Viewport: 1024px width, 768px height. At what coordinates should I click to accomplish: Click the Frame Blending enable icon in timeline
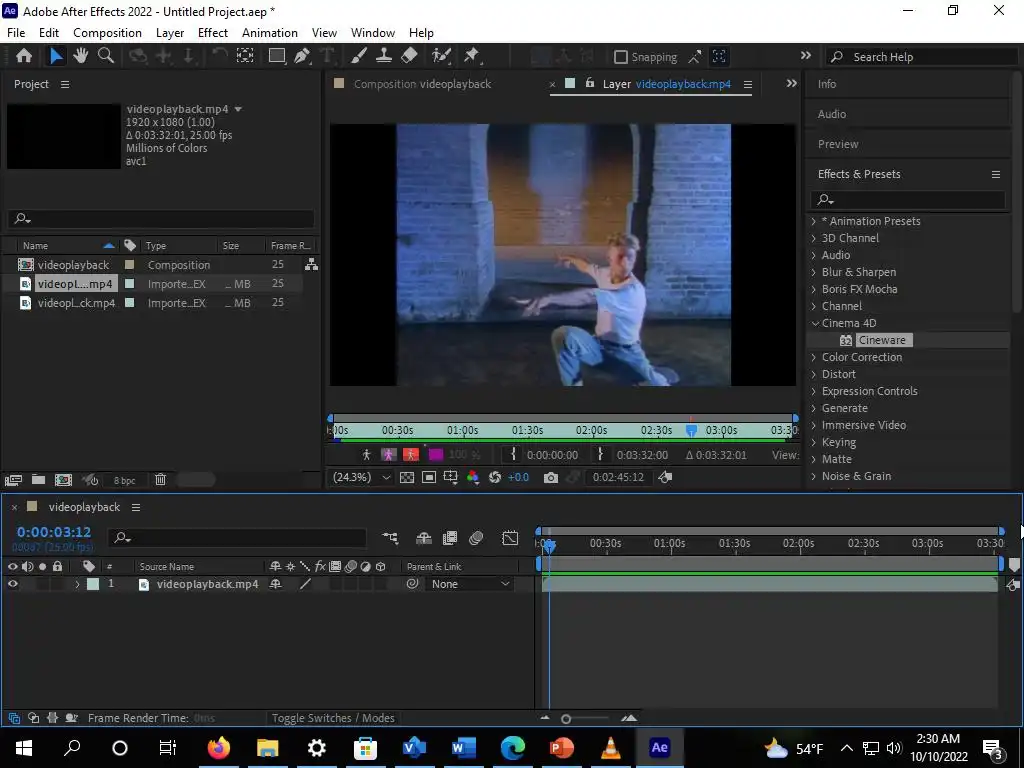[x=450, y=537]
